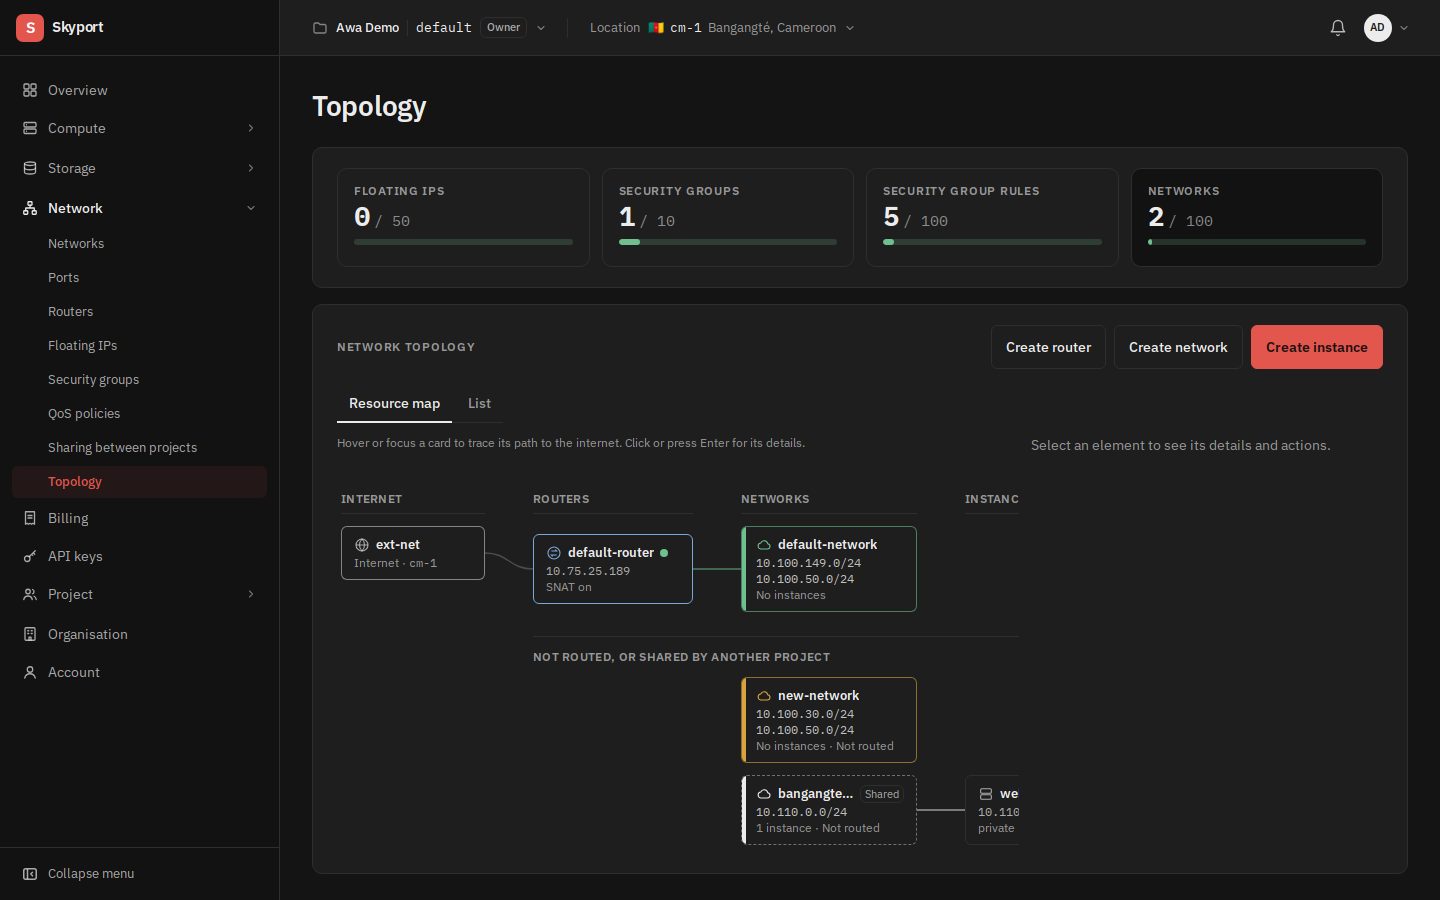Select the bangangte shared network card
1440x900 pixels.
pos(829,810)
